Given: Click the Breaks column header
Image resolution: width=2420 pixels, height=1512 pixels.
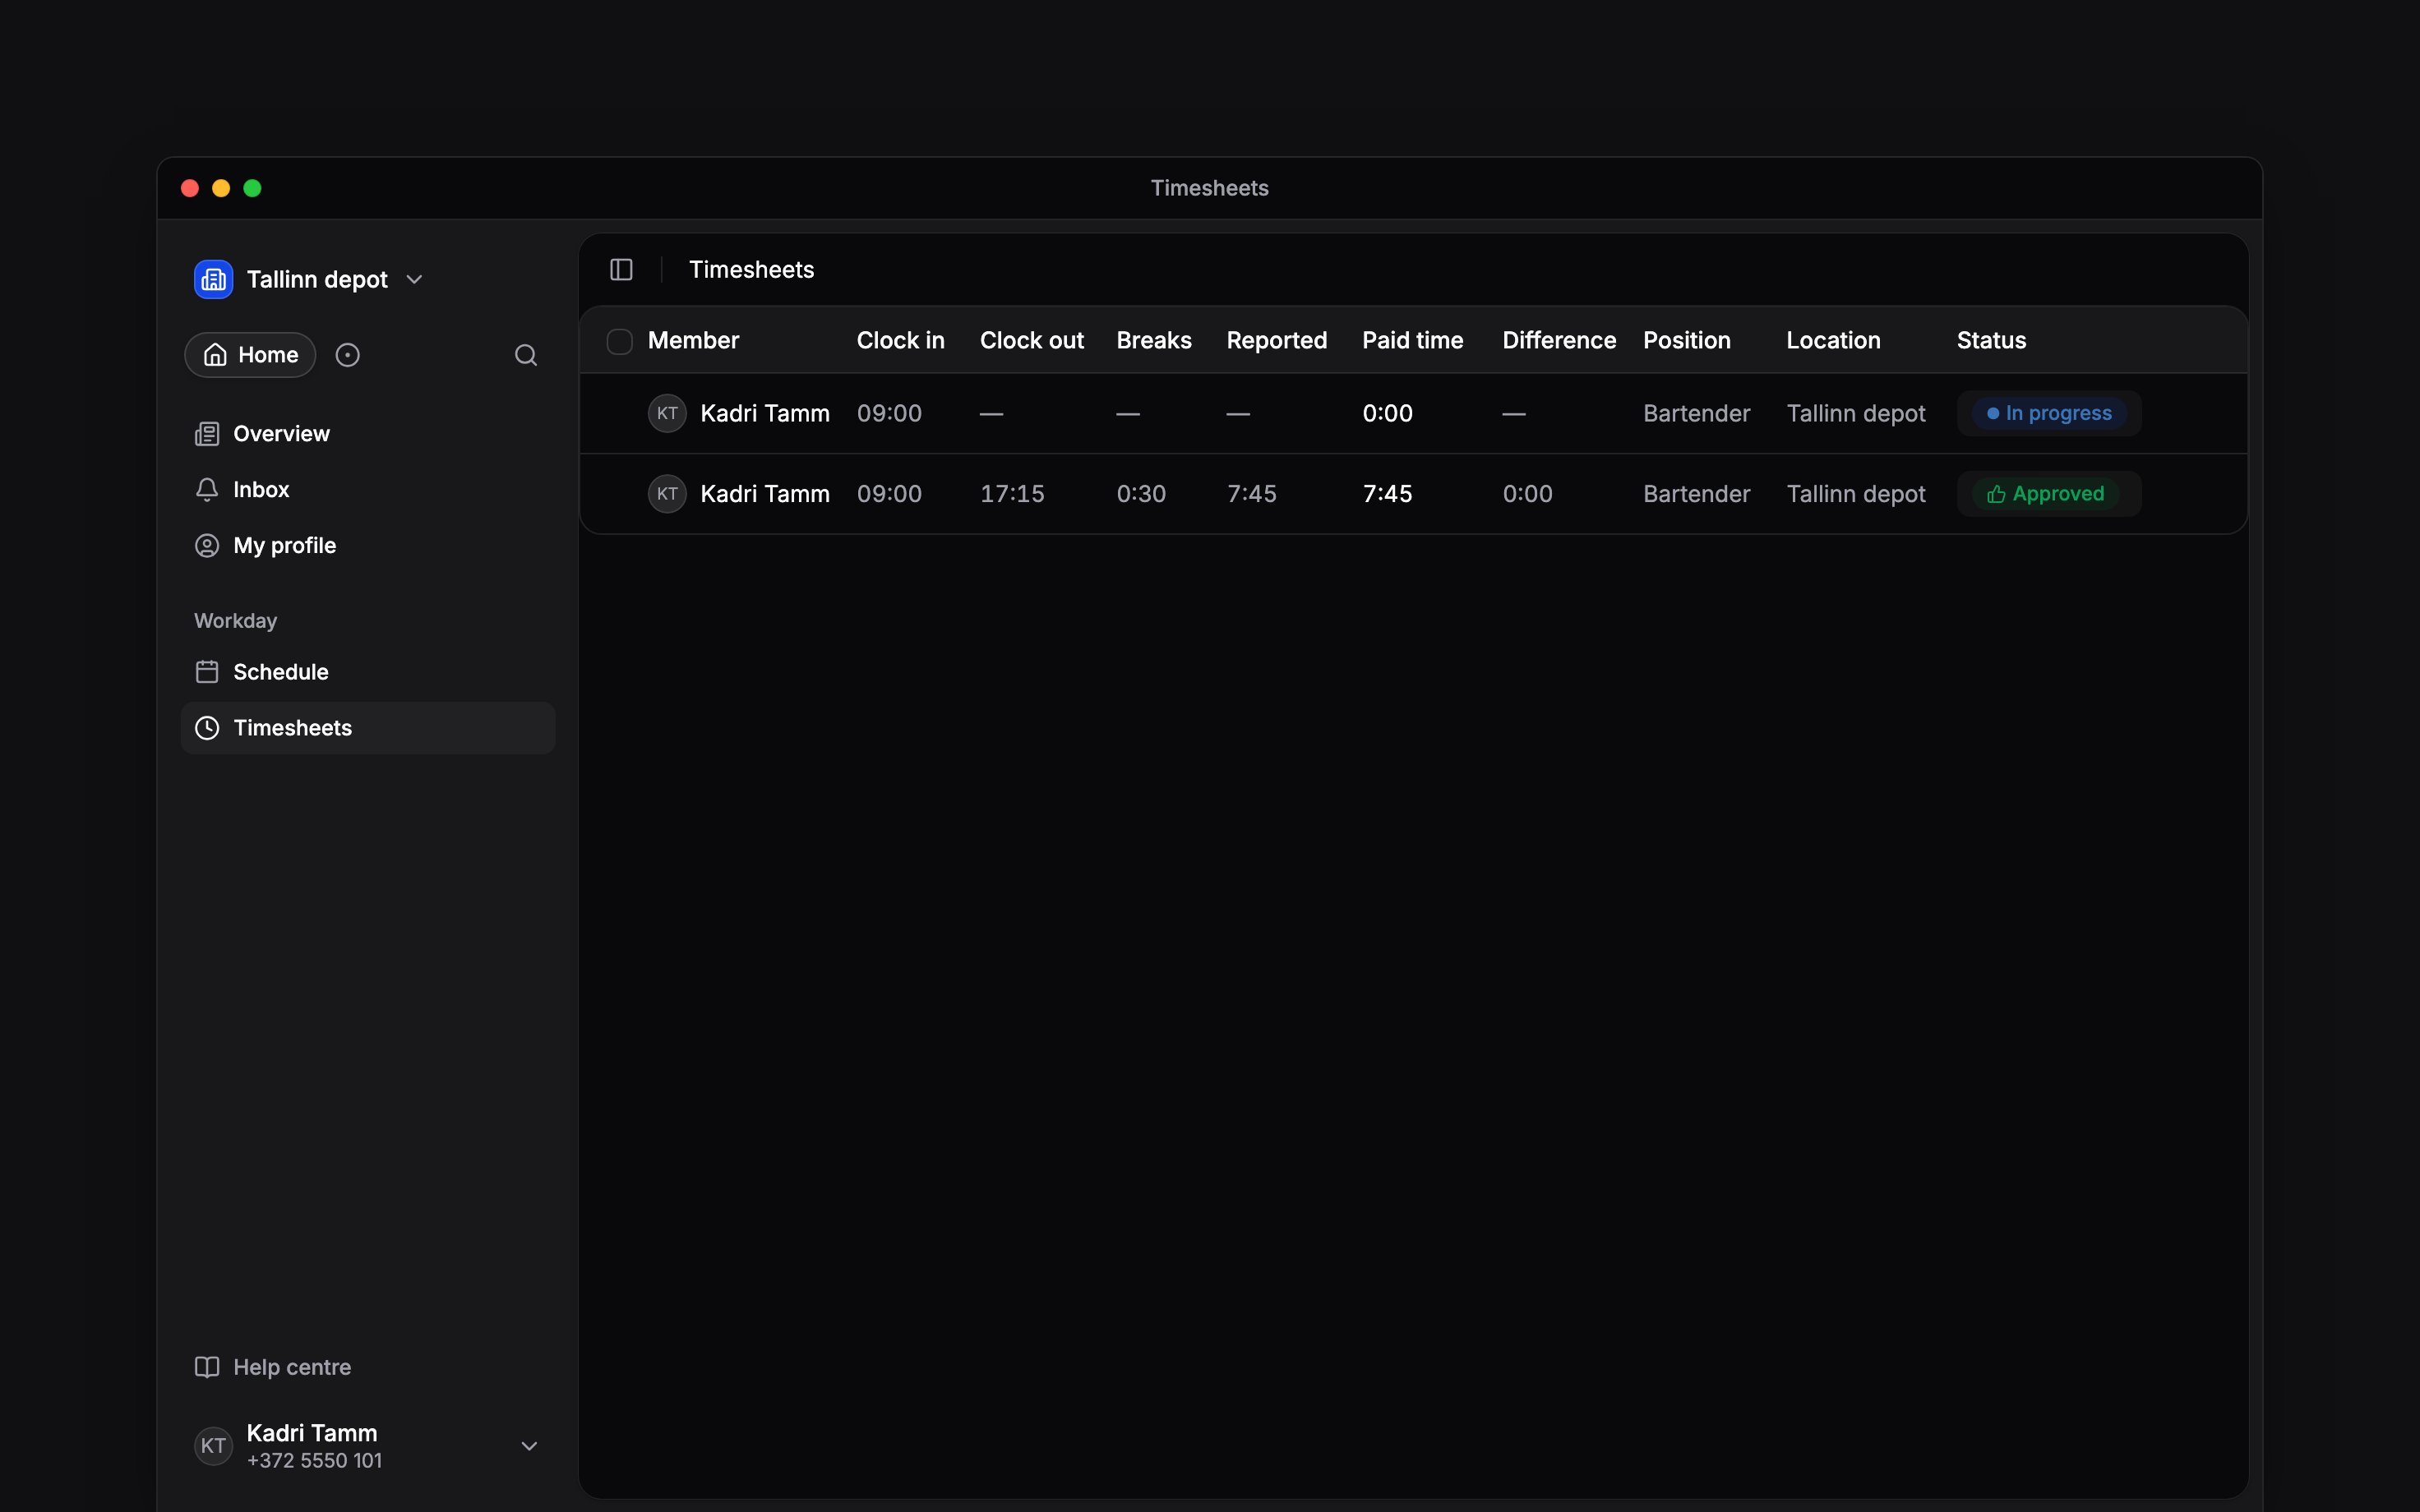Looking at the screenshot, I should tap(1154, 341).
